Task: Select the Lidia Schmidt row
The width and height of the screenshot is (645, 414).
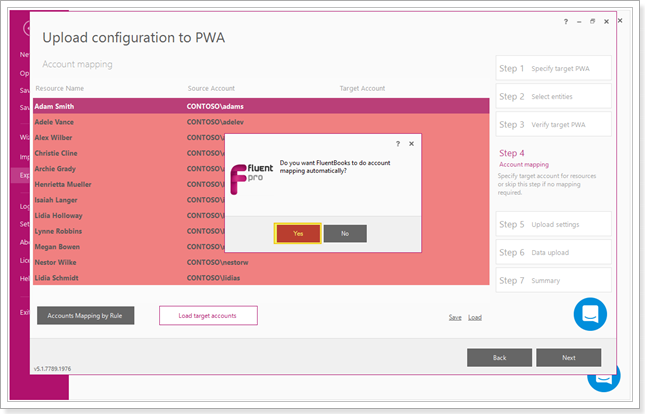Action: pyautogui.click(x=261, y=278)
